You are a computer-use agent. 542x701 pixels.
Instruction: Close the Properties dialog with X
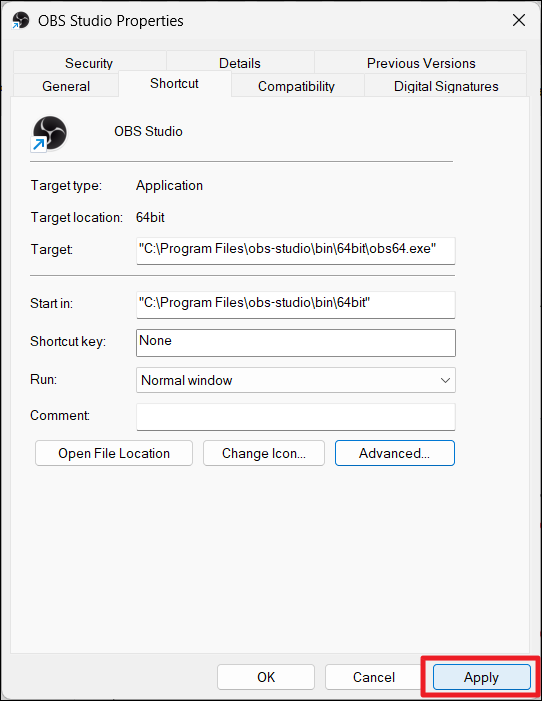pos(519,20)
